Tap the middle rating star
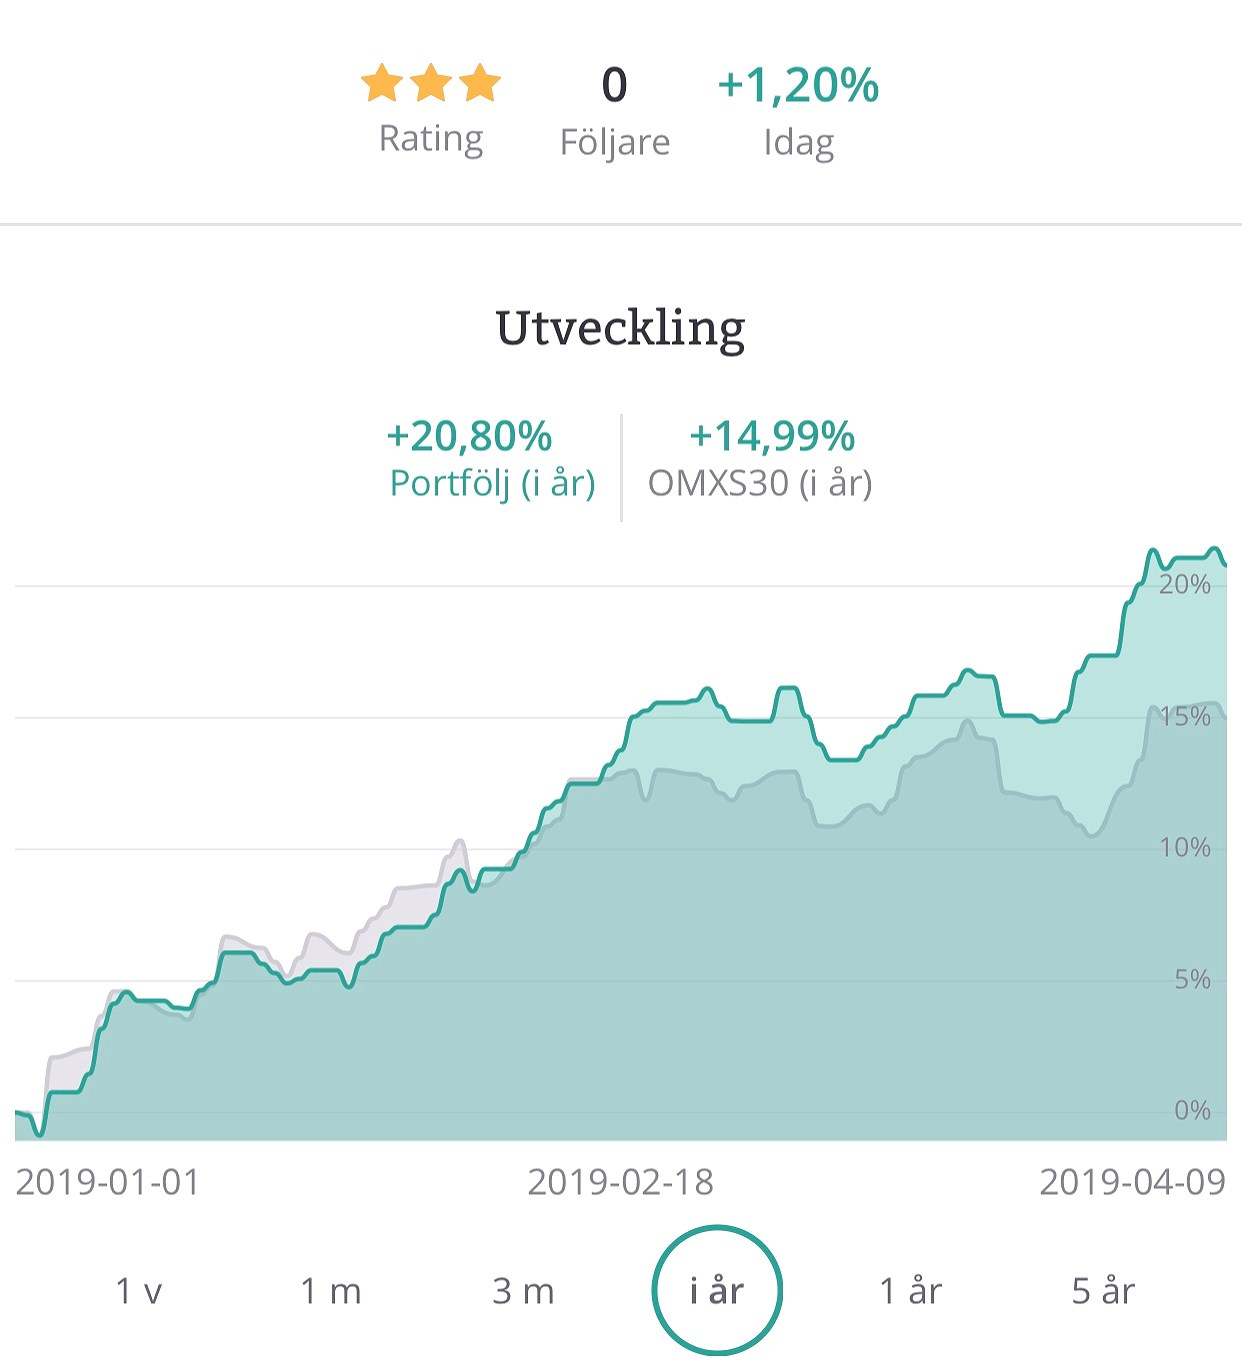This screenshot has width=1242, height=1364. coord(431,84)
